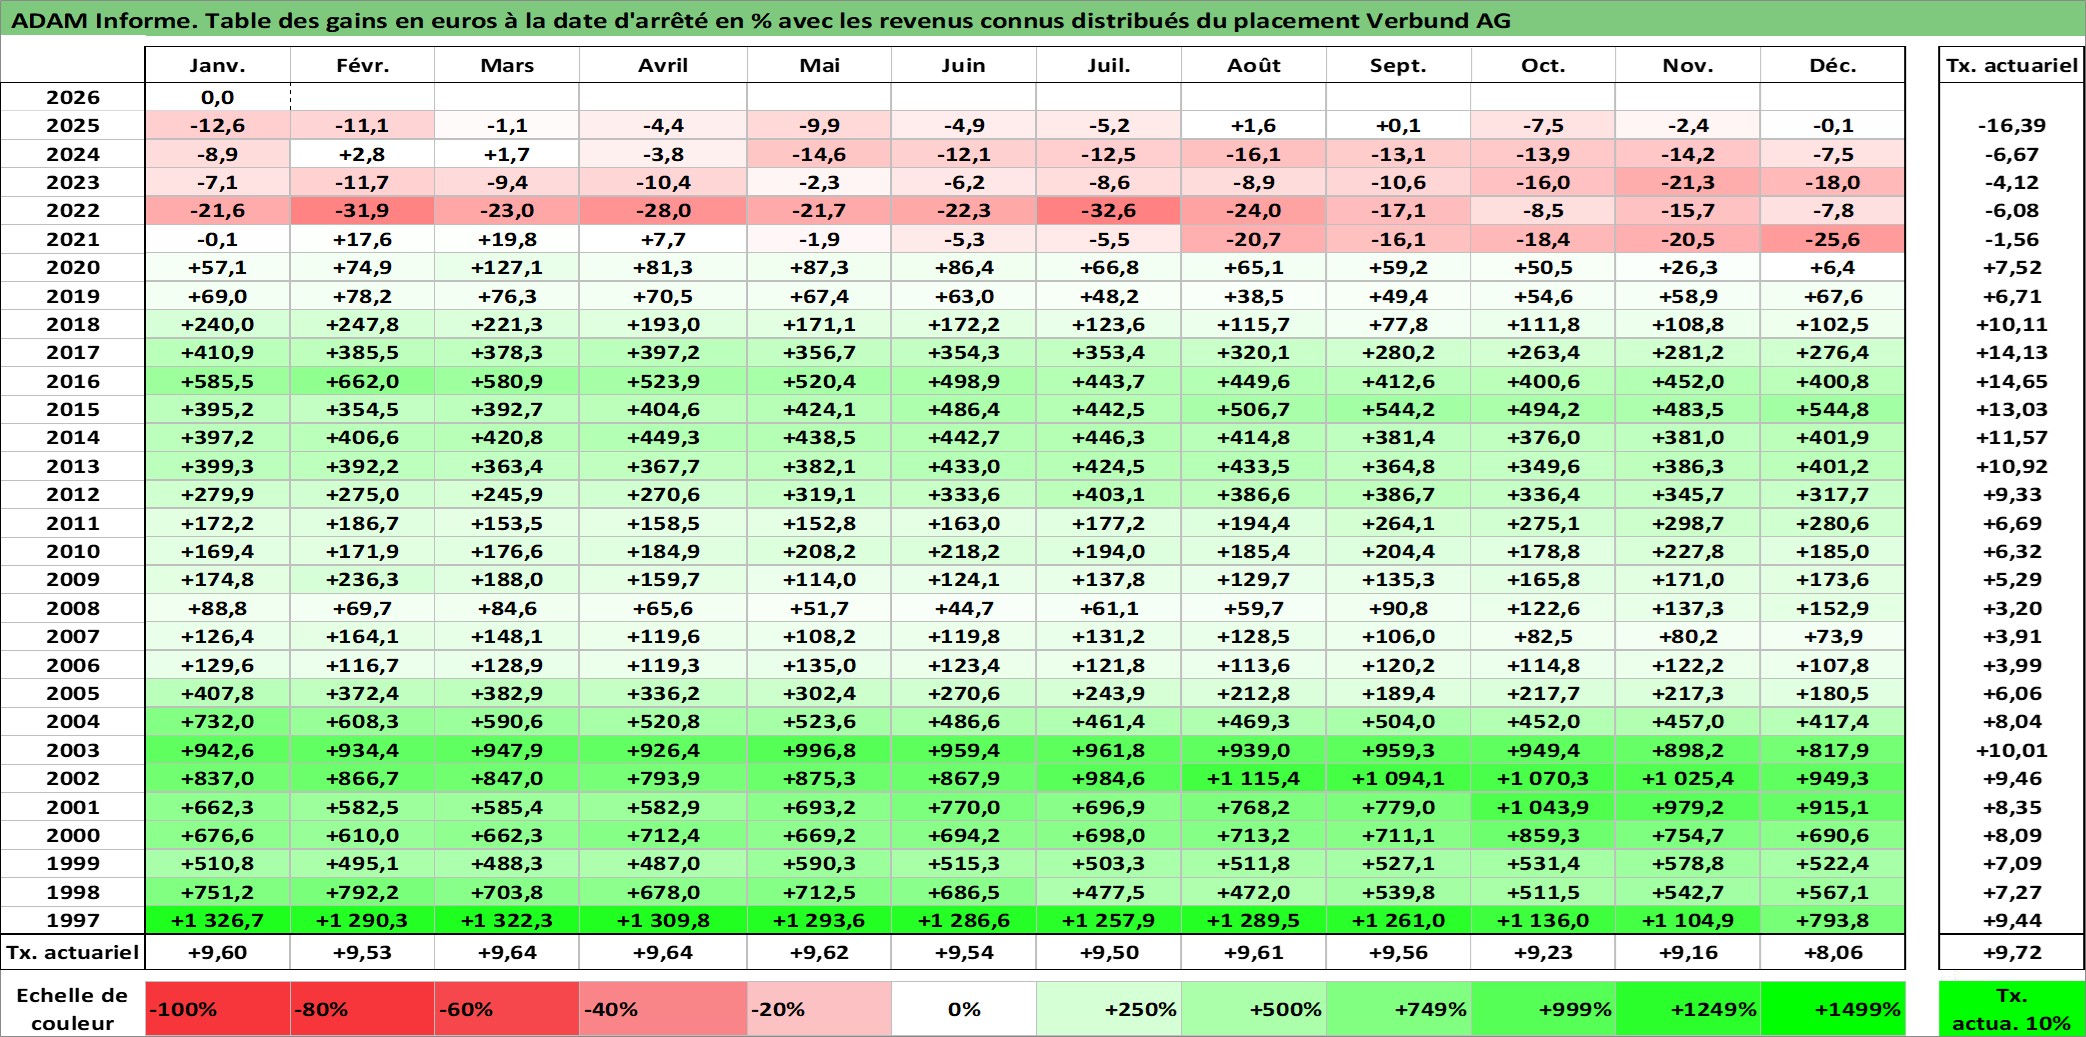Image resolution: width=2086 pixels, height=1037 pixels.
Task: Click the 'Tx. actua. 10%' green box
Action: (x=2012, y=1009)
